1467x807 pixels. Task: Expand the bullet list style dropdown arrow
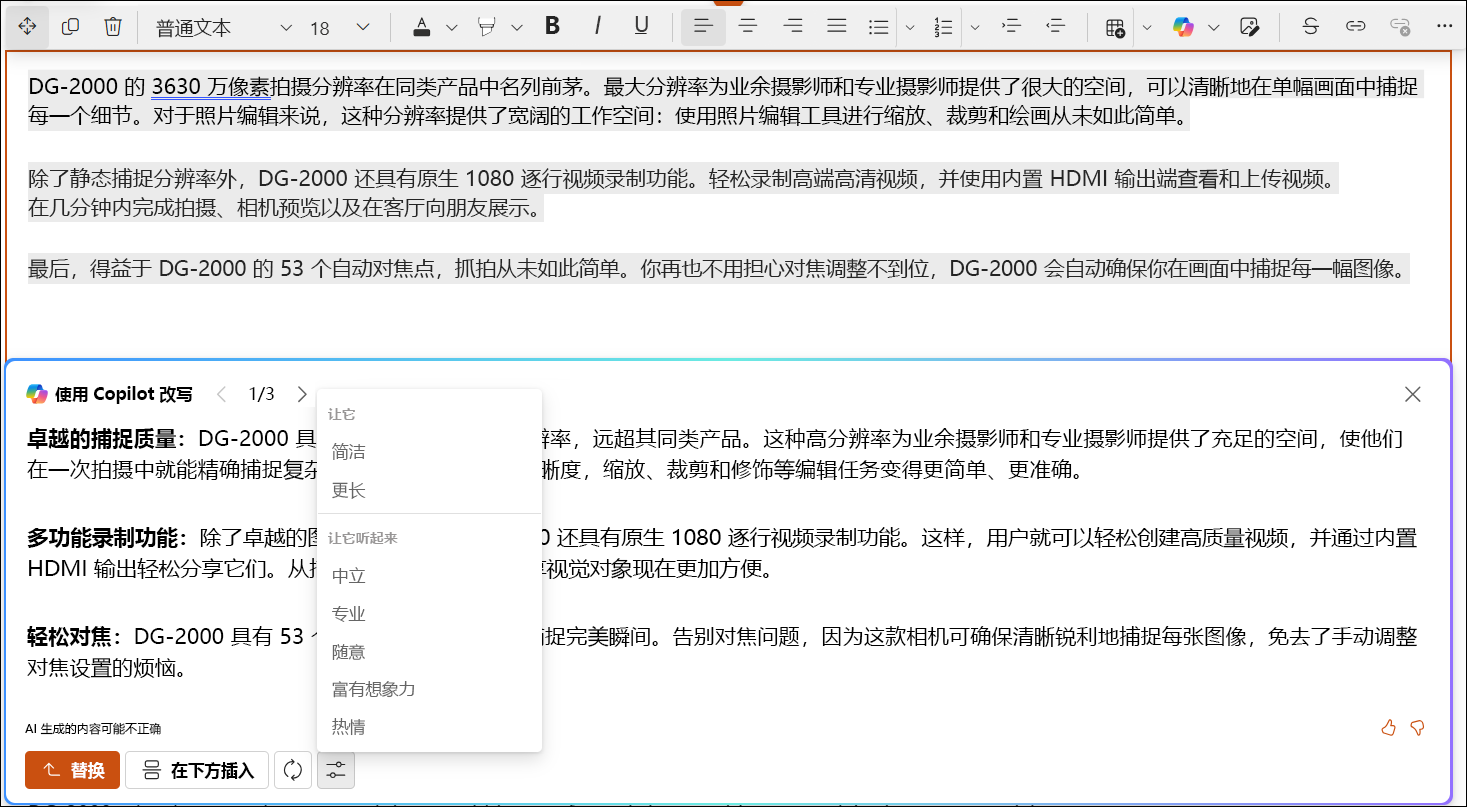pos(910,27)
